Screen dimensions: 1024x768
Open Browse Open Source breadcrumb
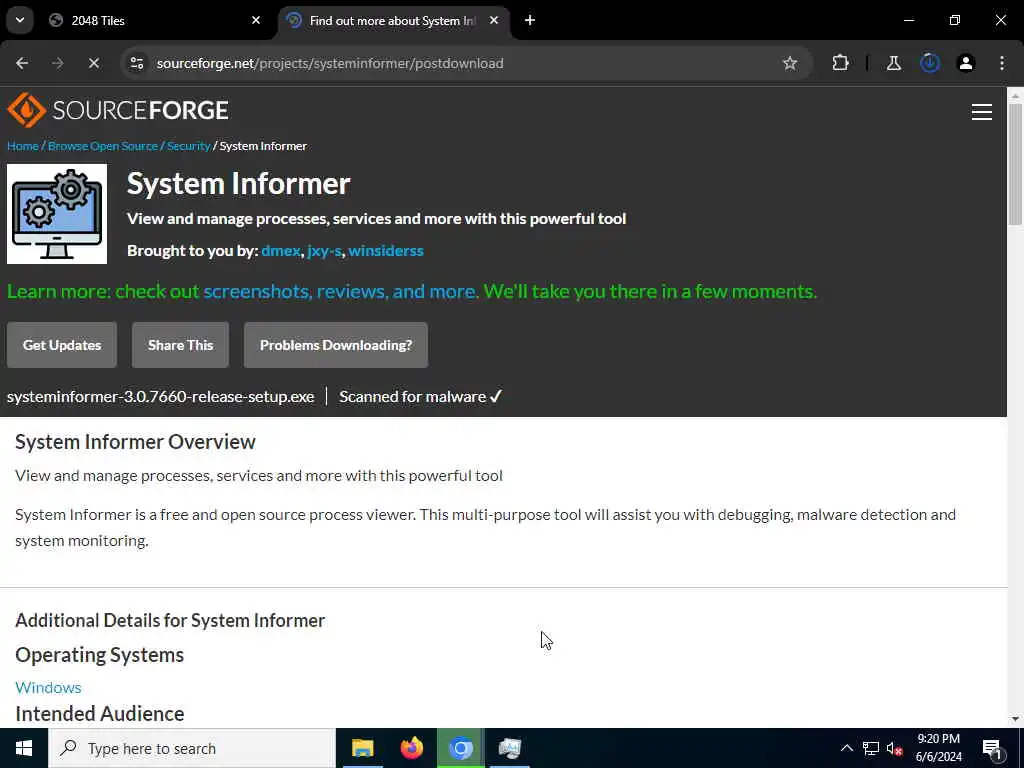(103, 146)
